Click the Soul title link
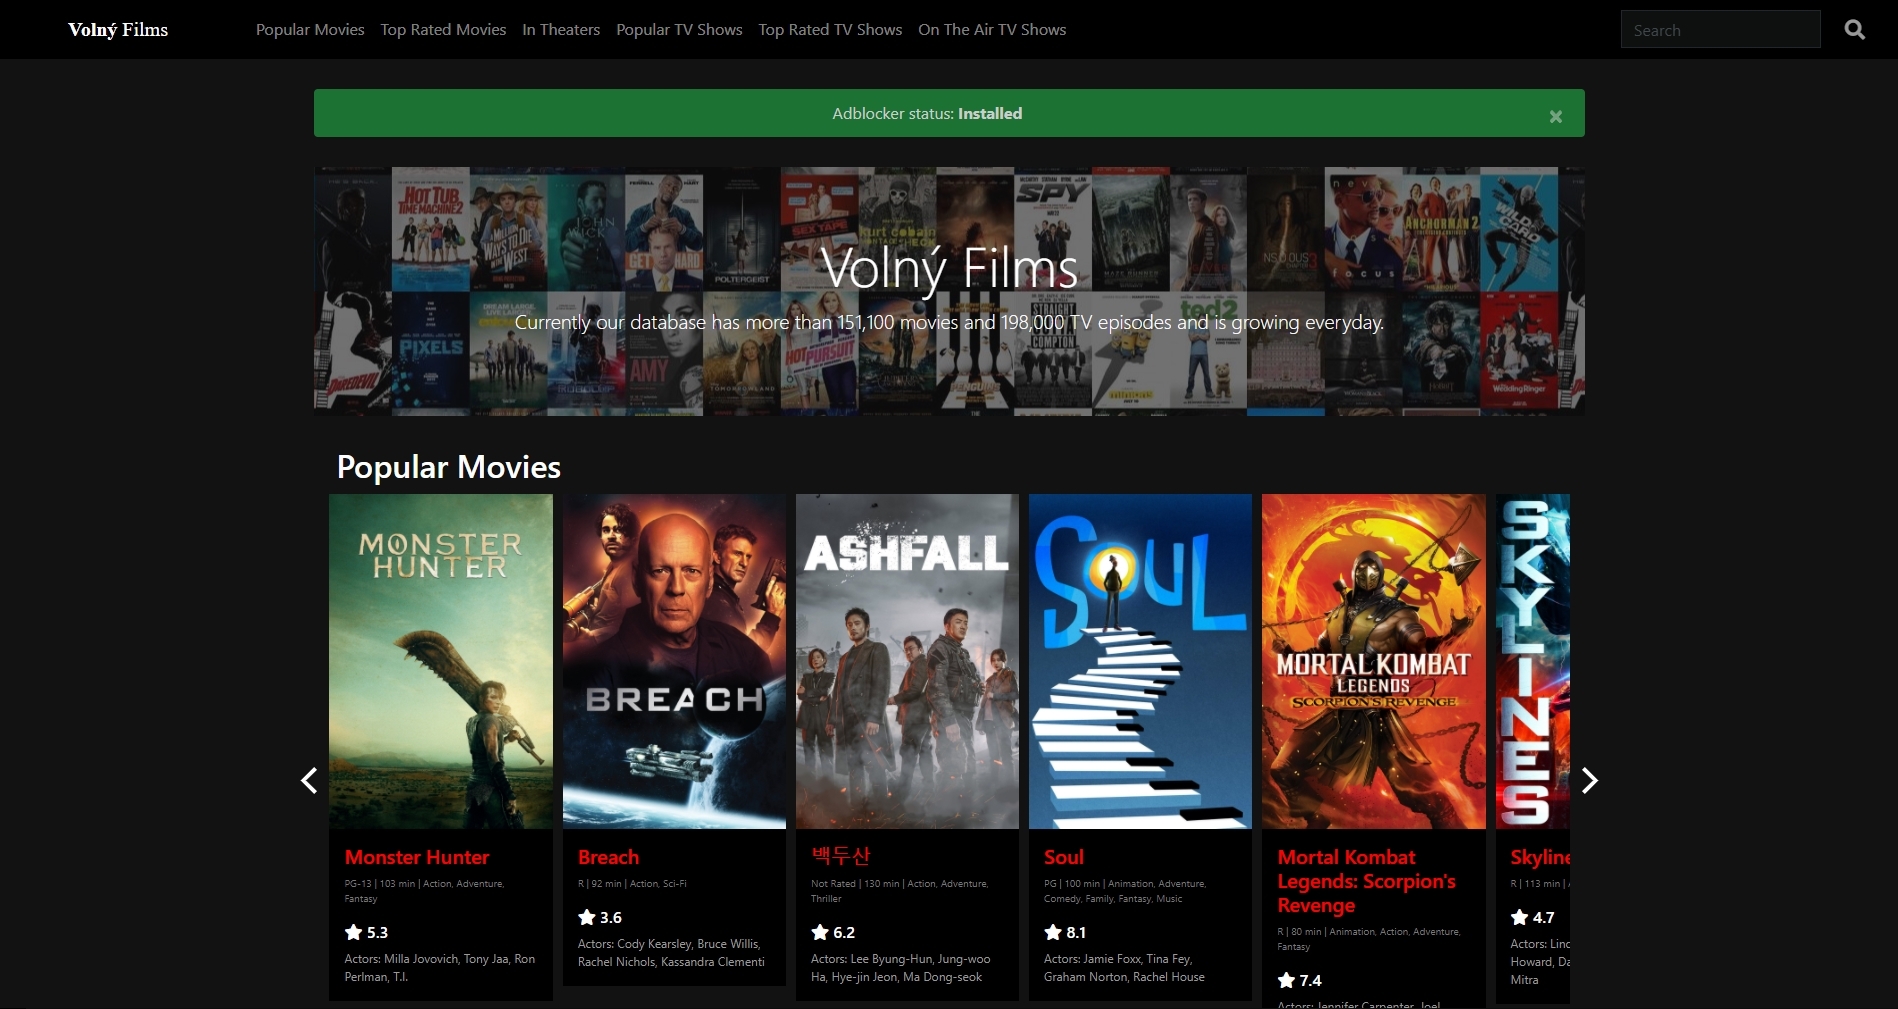 [1064, 857]
